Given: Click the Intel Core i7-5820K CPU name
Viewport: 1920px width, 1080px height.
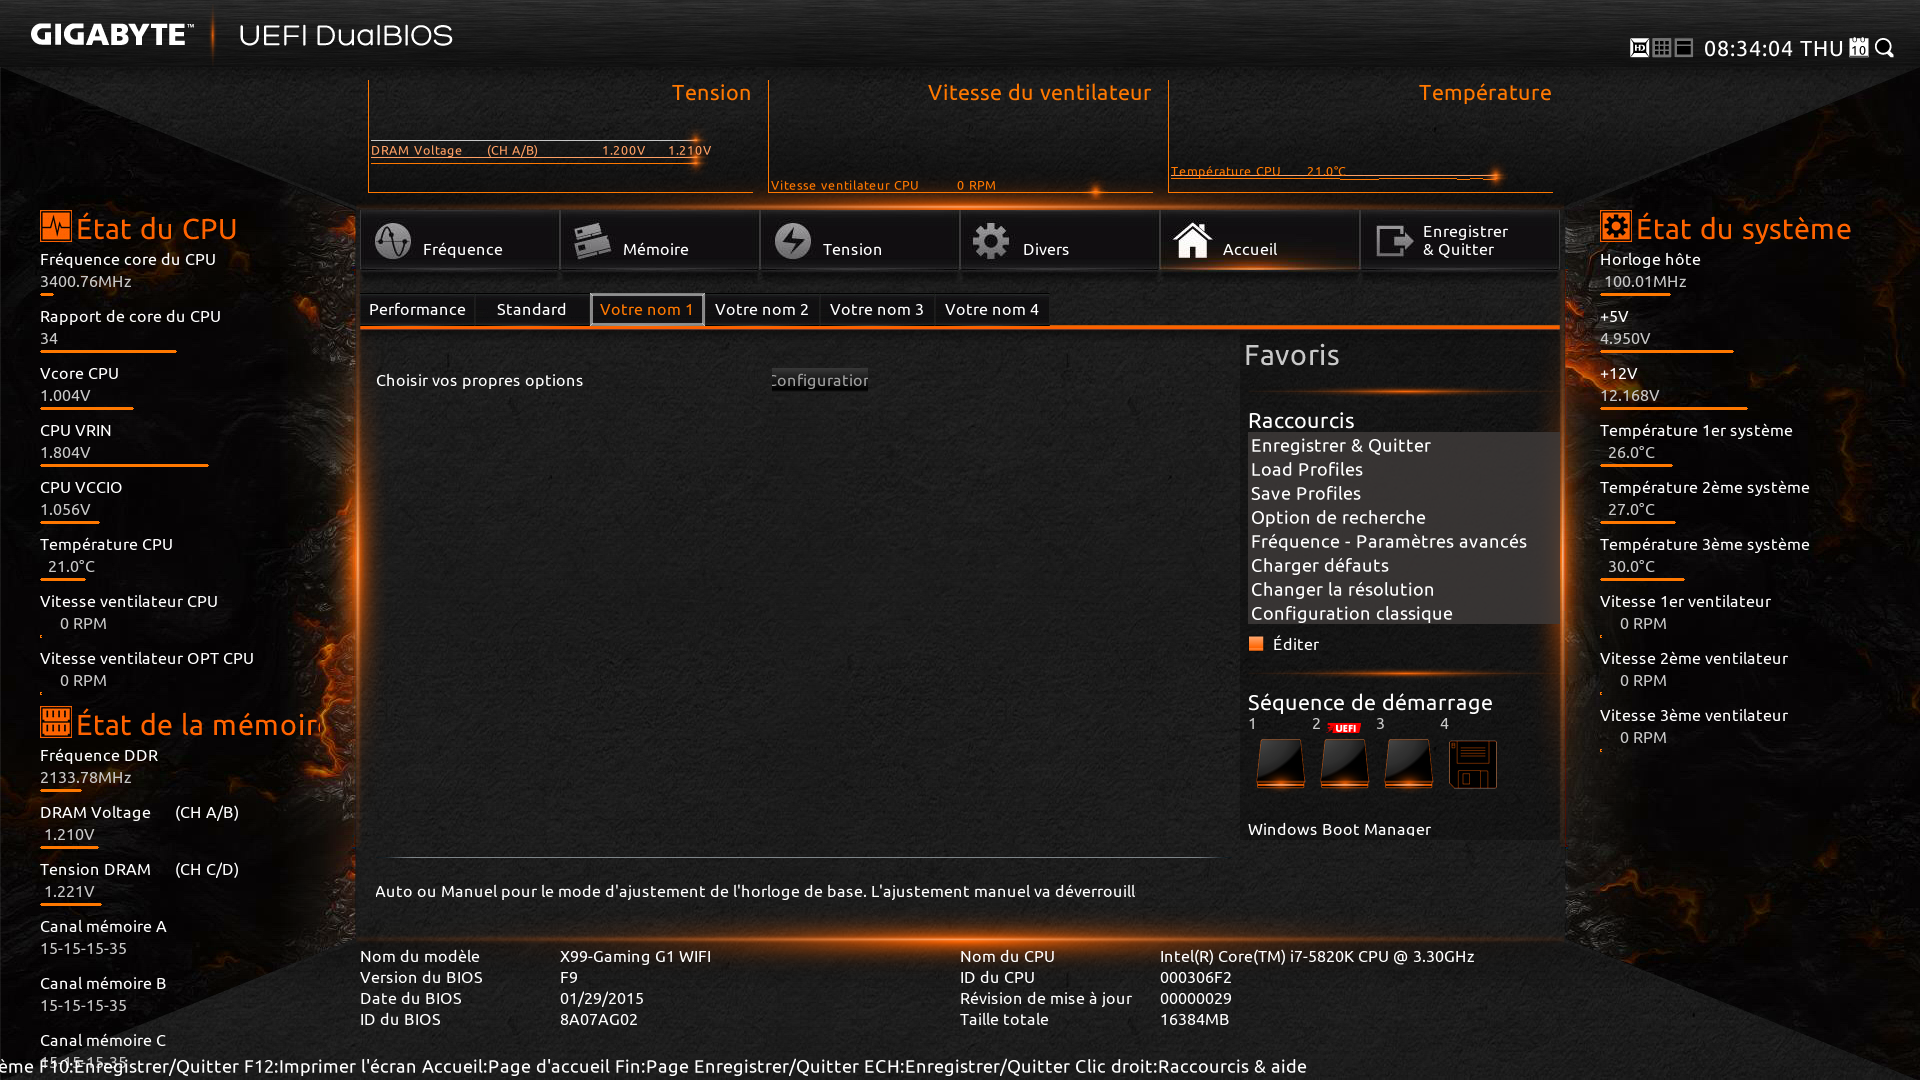Looking at the screenshot, I should click(1317, 956).
